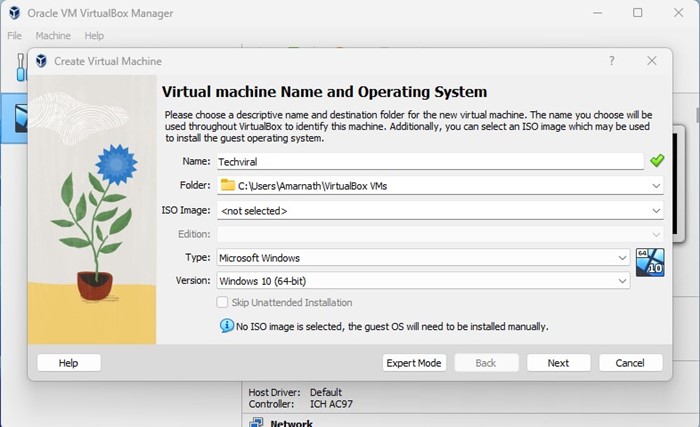Cancel the virtual machine creation
Viewport: 700px width, 427px height.
click(630, 363)
